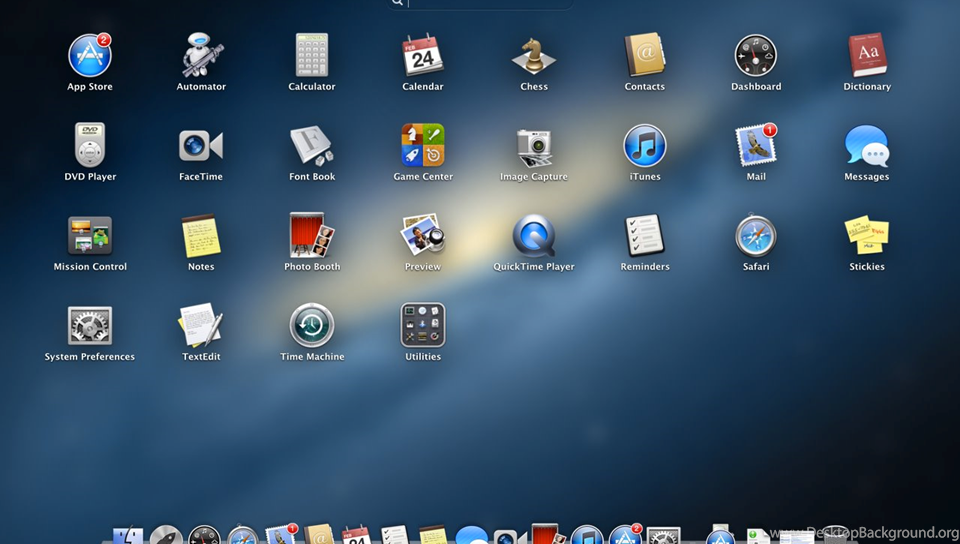Open Messages from the Dock
This screenshot has width=960, height=544.
tap(471, 535)
